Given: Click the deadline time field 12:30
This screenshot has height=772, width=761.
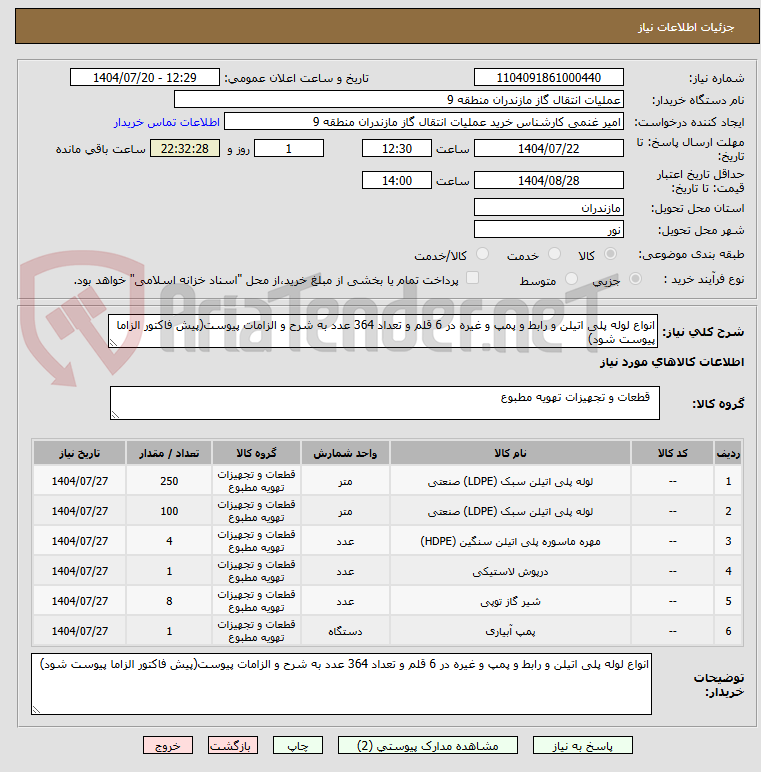Looking at the screenshot, I should (x=397, y=149).
